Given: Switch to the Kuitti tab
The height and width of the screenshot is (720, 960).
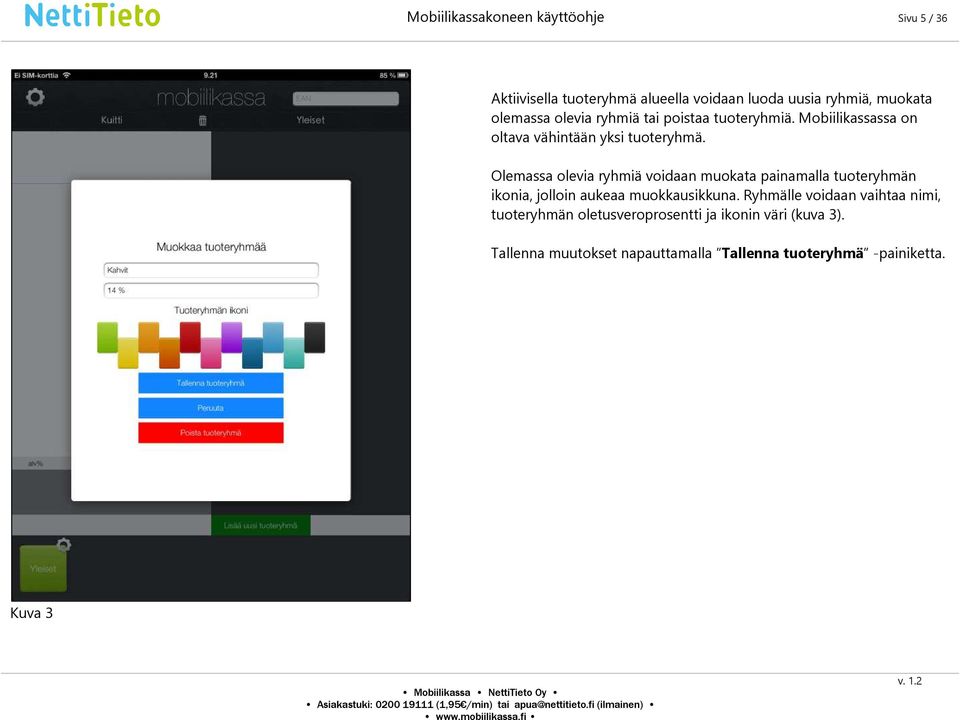Looking at the screenshot, I should [x=111, y=120].
